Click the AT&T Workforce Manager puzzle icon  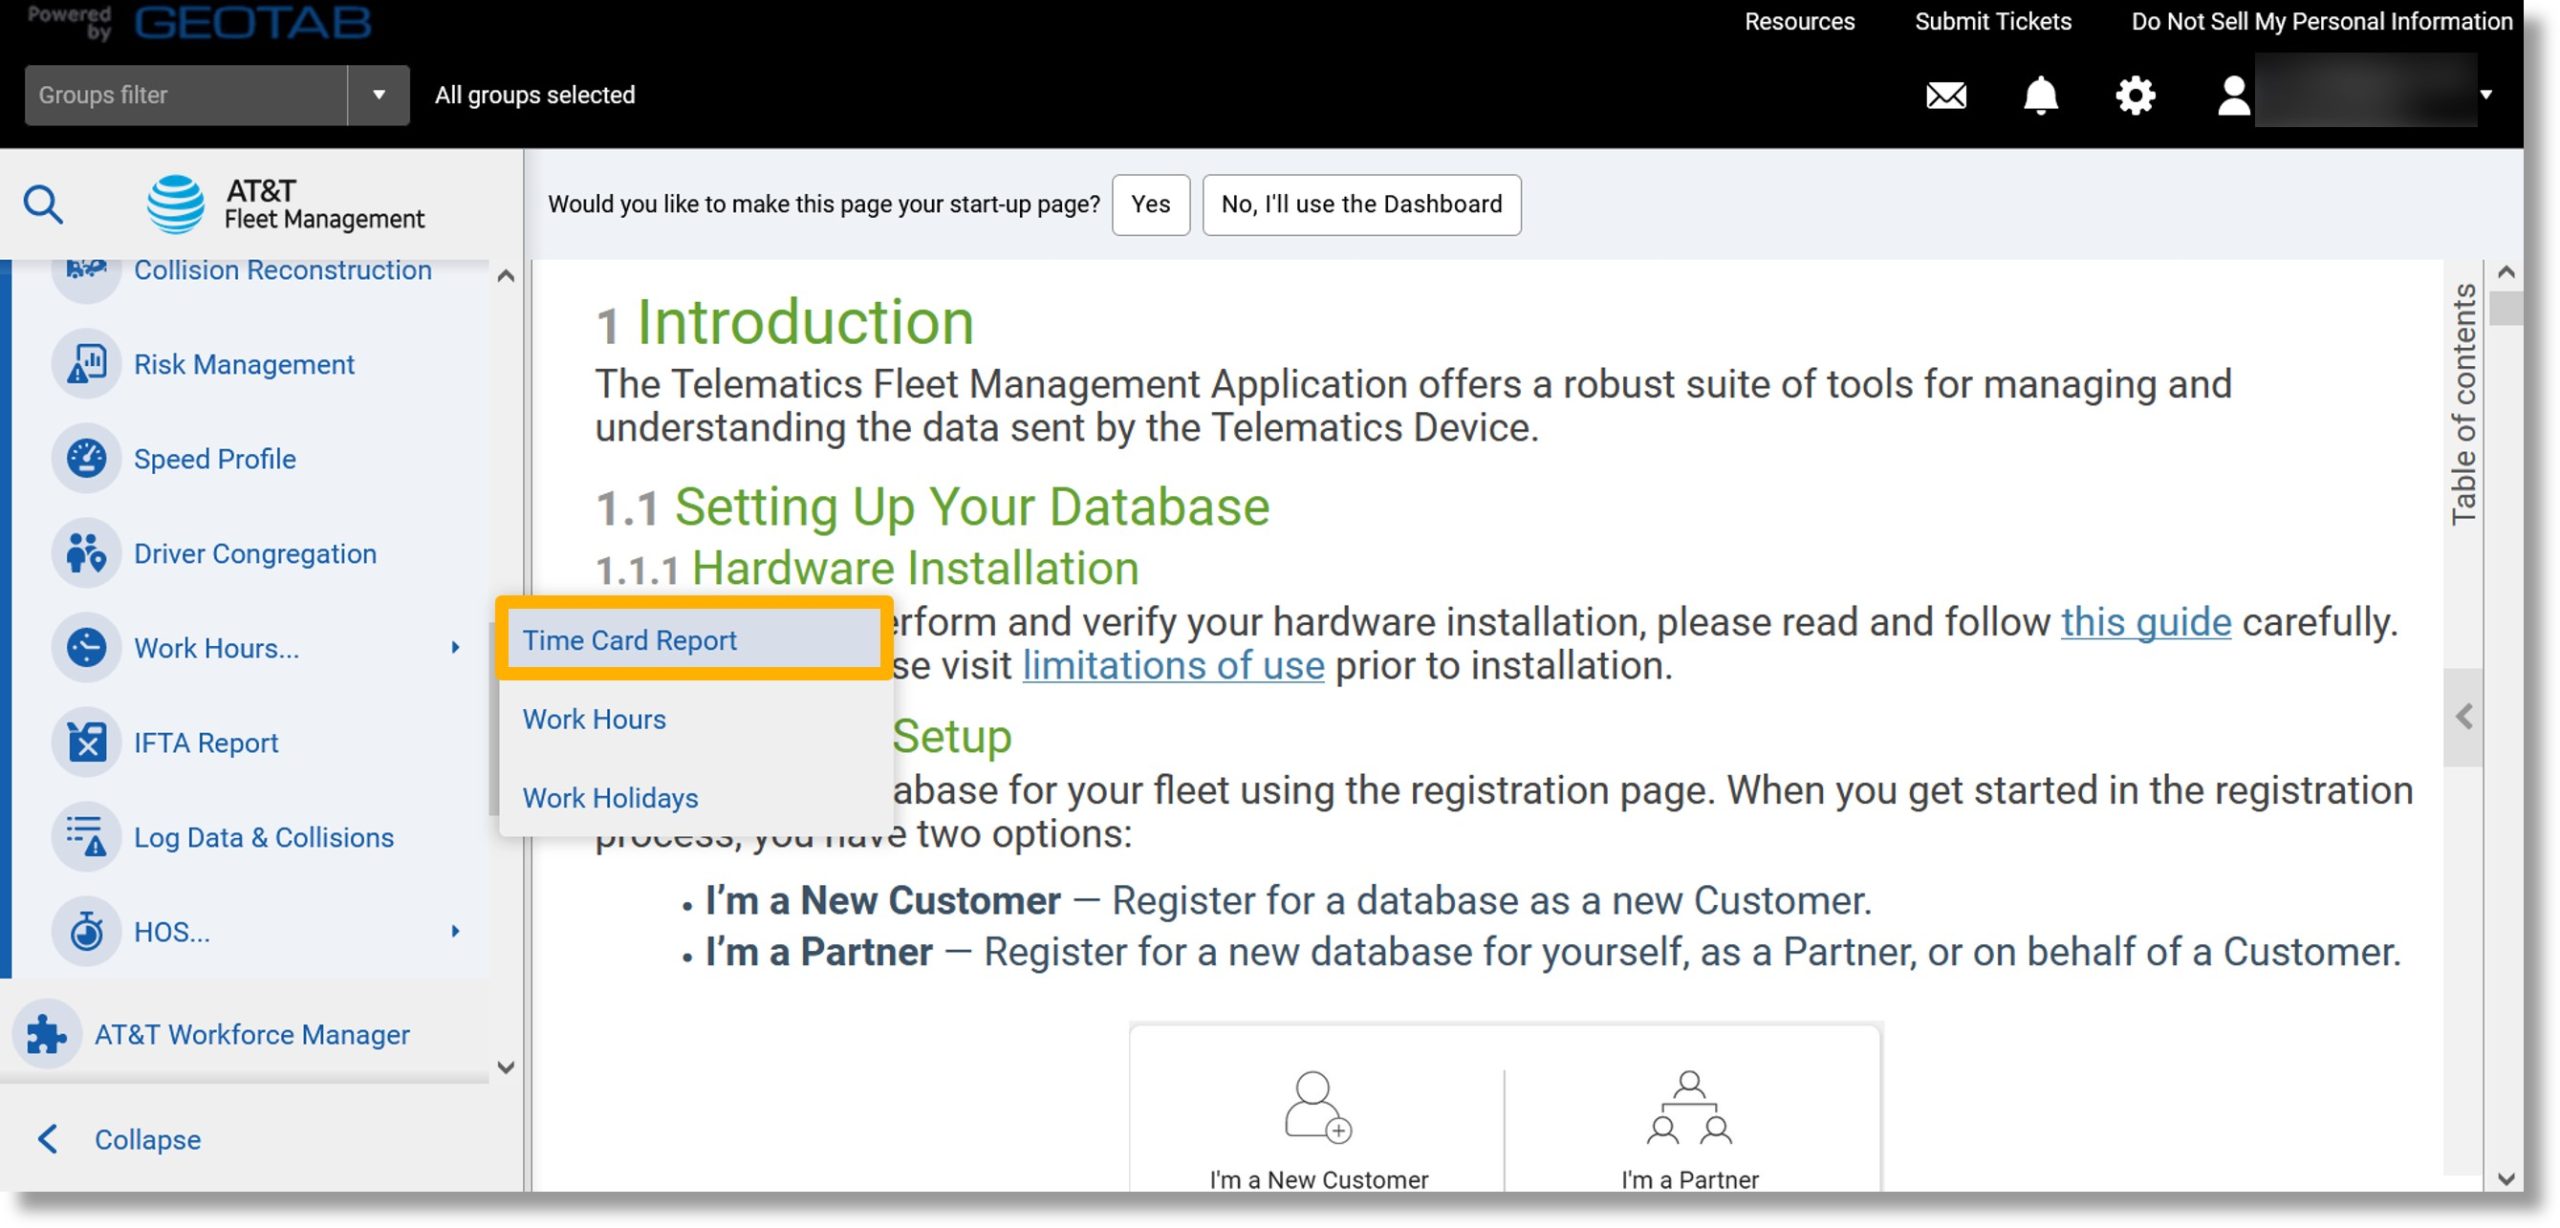[47, 1034]
